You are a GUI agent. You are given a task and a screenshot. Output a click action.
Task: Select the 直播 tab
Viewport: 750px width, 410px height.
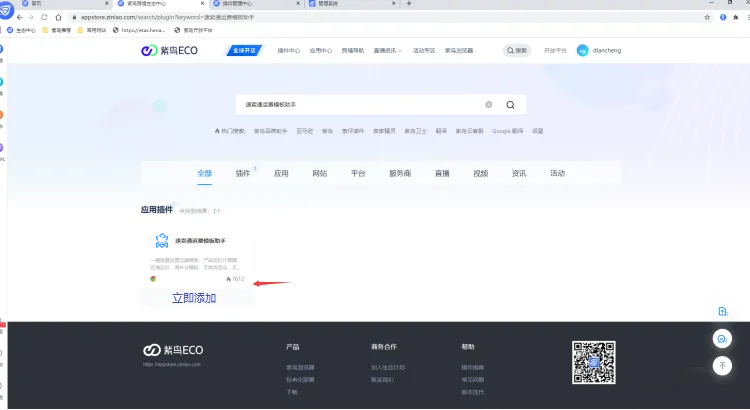pos(442,173)
